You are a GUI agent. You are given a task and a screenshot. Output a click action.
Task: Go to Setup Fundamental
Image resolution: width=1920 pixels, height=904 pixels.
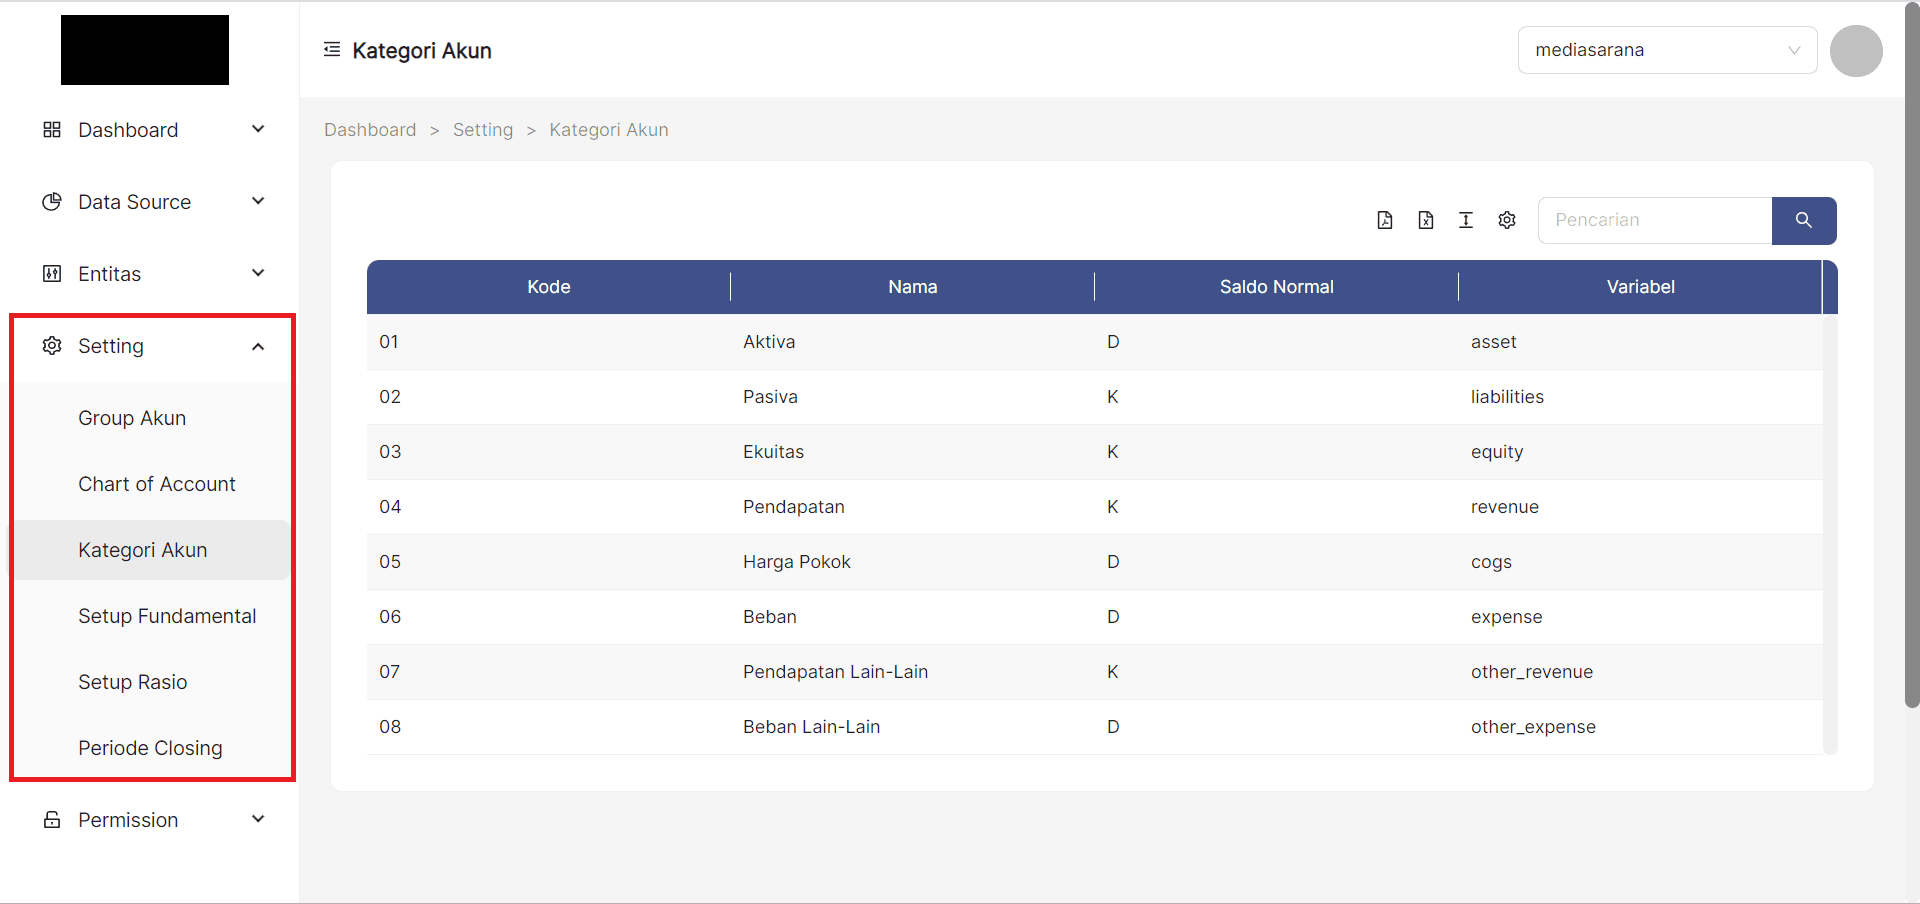[x=167, y=616]
